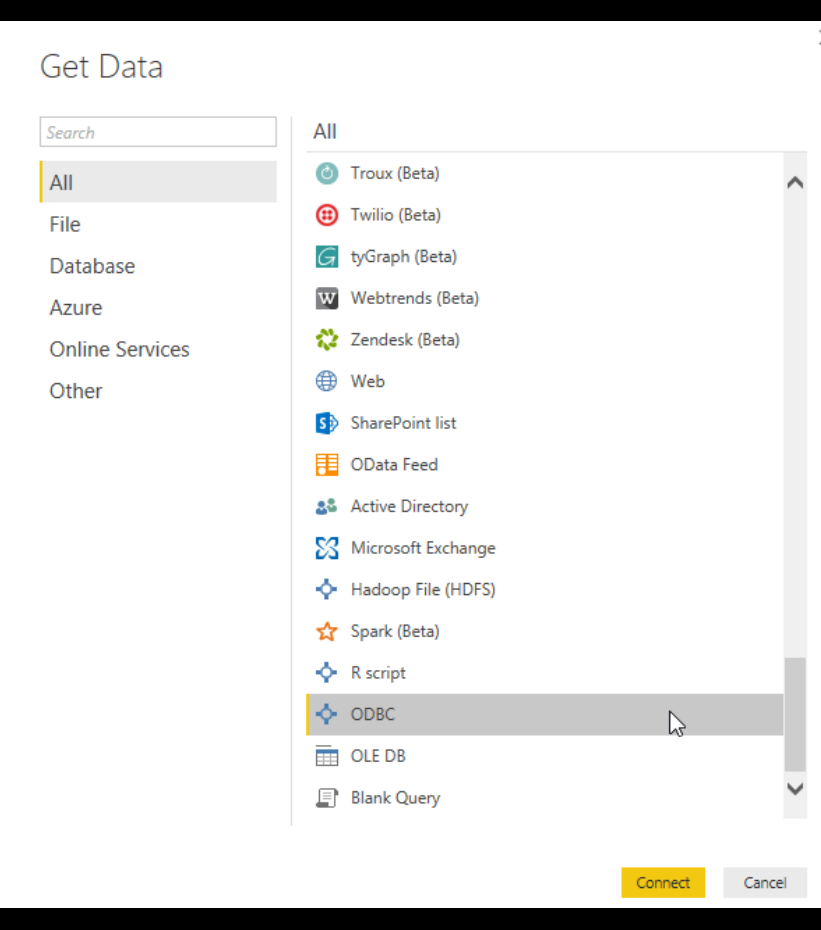Select the R script icon
This screenshot has width=821, height=930.
(326, 673)
